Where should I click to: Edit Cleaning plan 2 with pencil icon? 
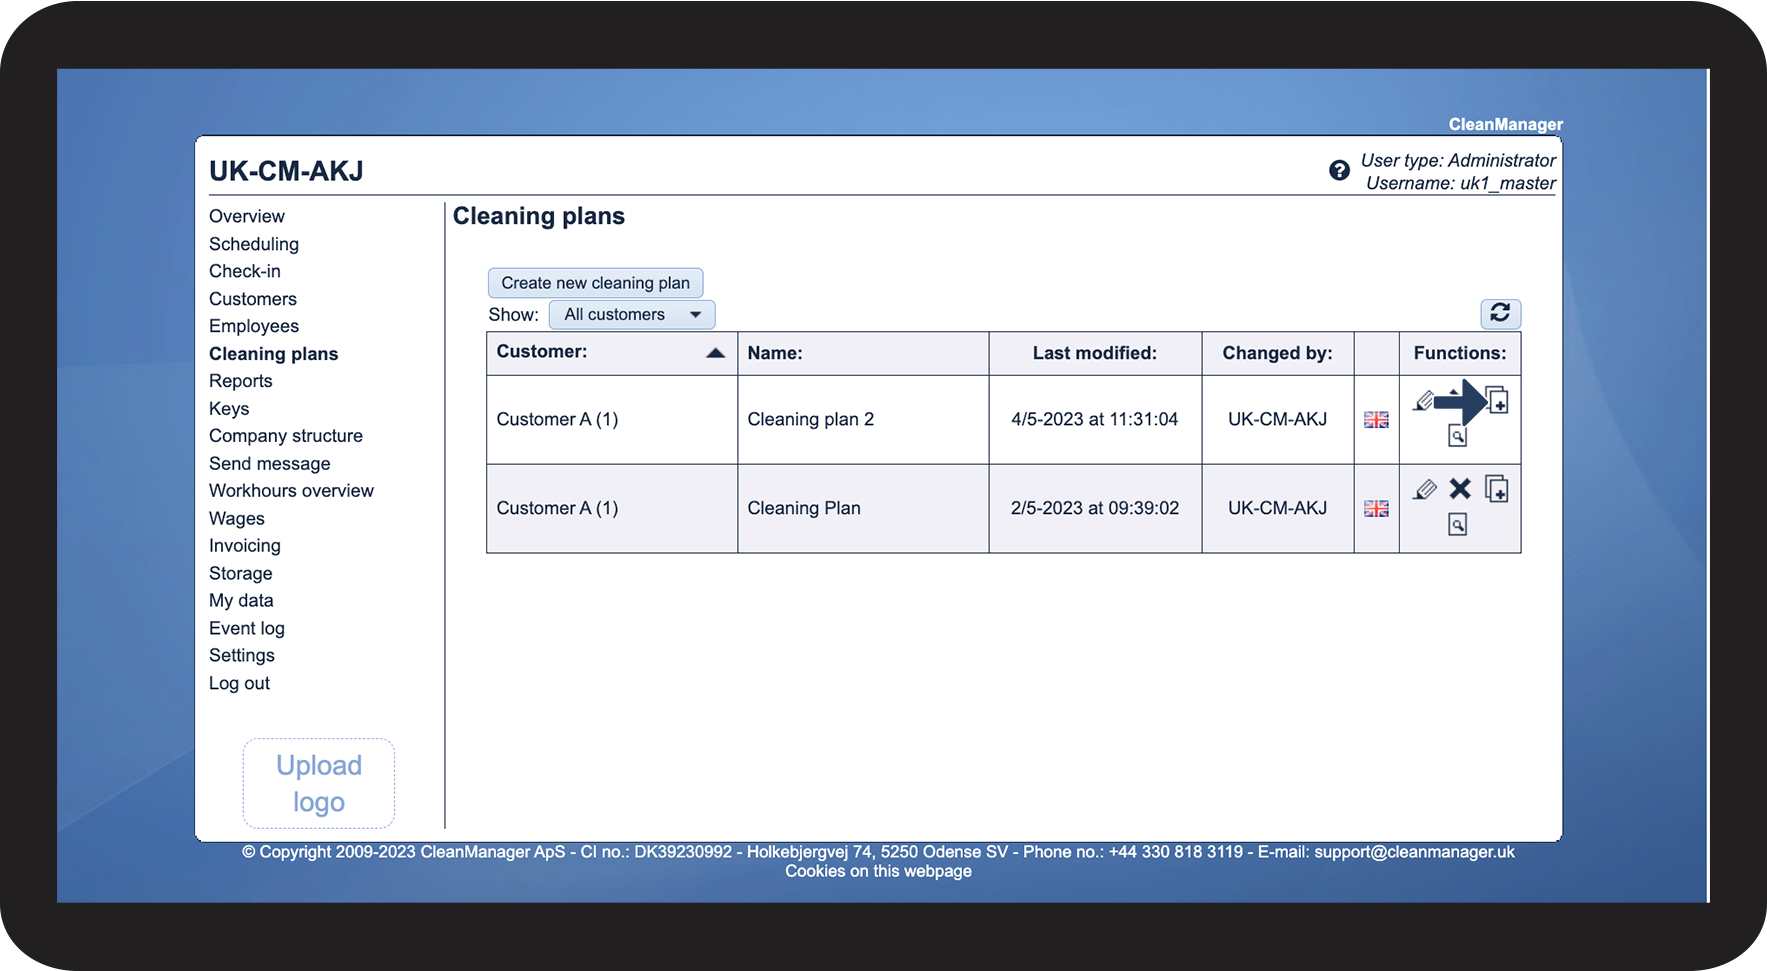pyautogui.click(x=1424, y=401)
